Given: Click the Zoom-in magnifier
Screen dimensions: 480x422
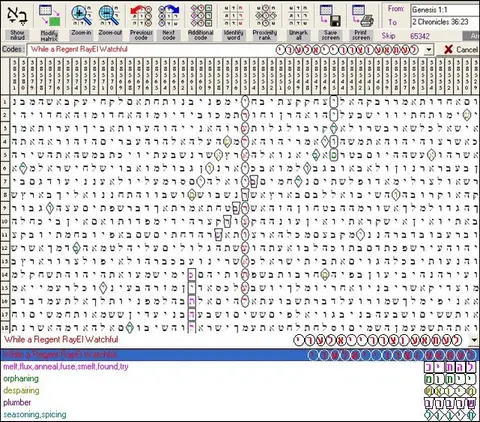Looking at the screenshot, I should [x=81, y=21].
